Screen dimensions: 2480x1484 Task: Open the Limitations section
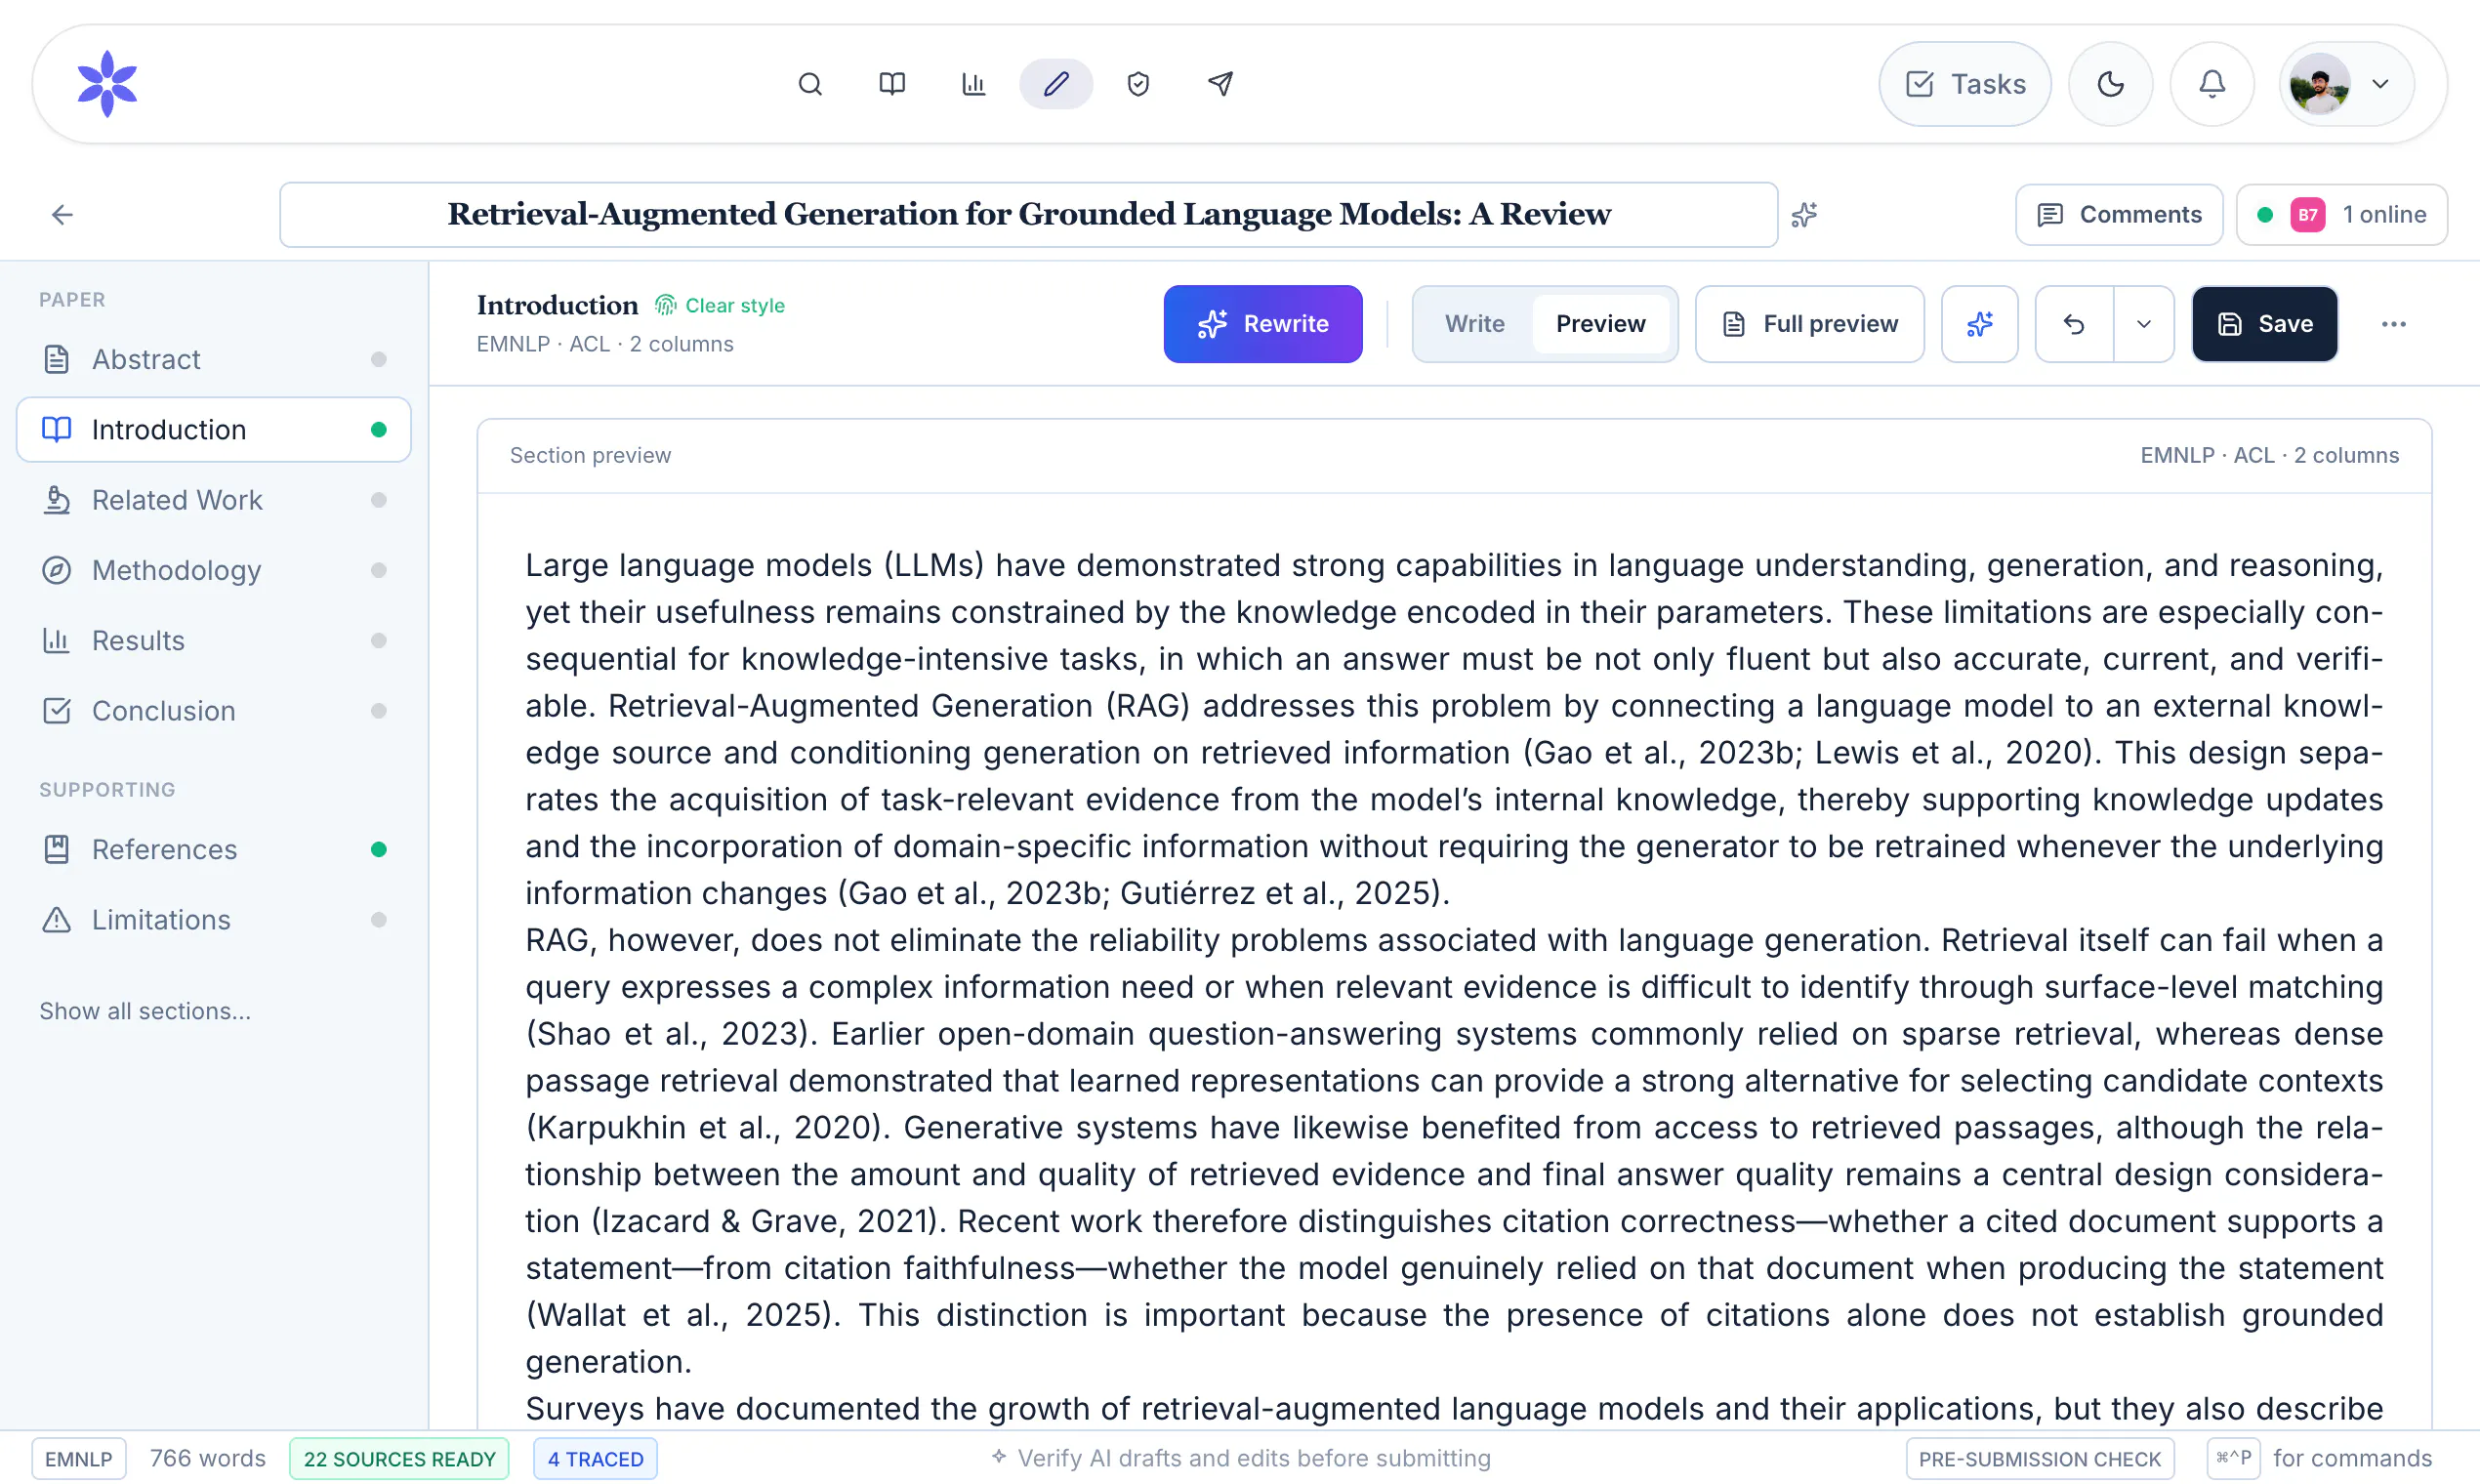click(213, 920)
